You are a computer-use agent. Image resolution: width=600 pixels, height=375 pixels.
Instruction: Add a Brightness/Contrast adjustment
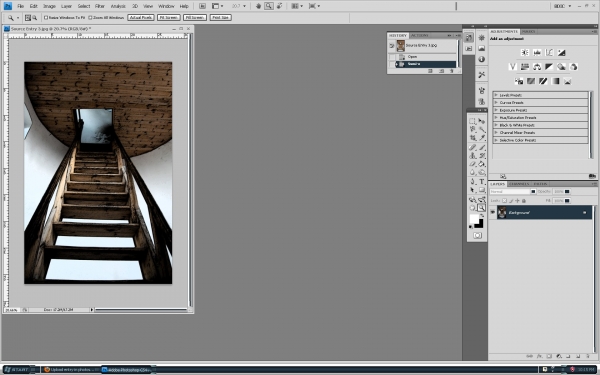coord(525,52)
